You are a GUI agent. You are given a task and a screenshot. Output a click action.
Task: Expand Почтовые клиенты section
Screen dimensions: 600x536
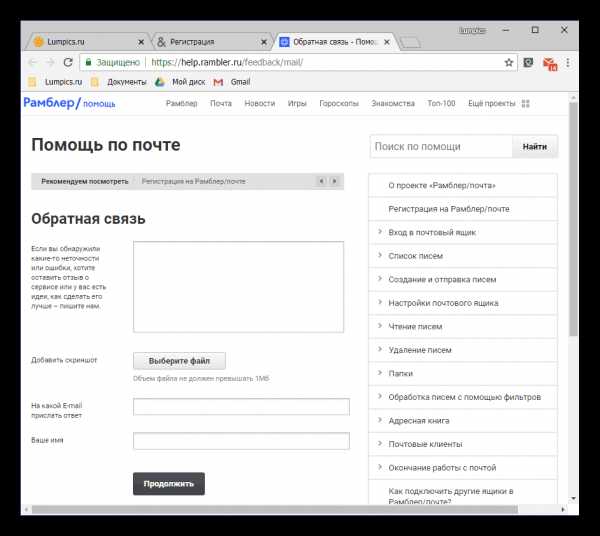pyautogui.click(x=463, y=444)
